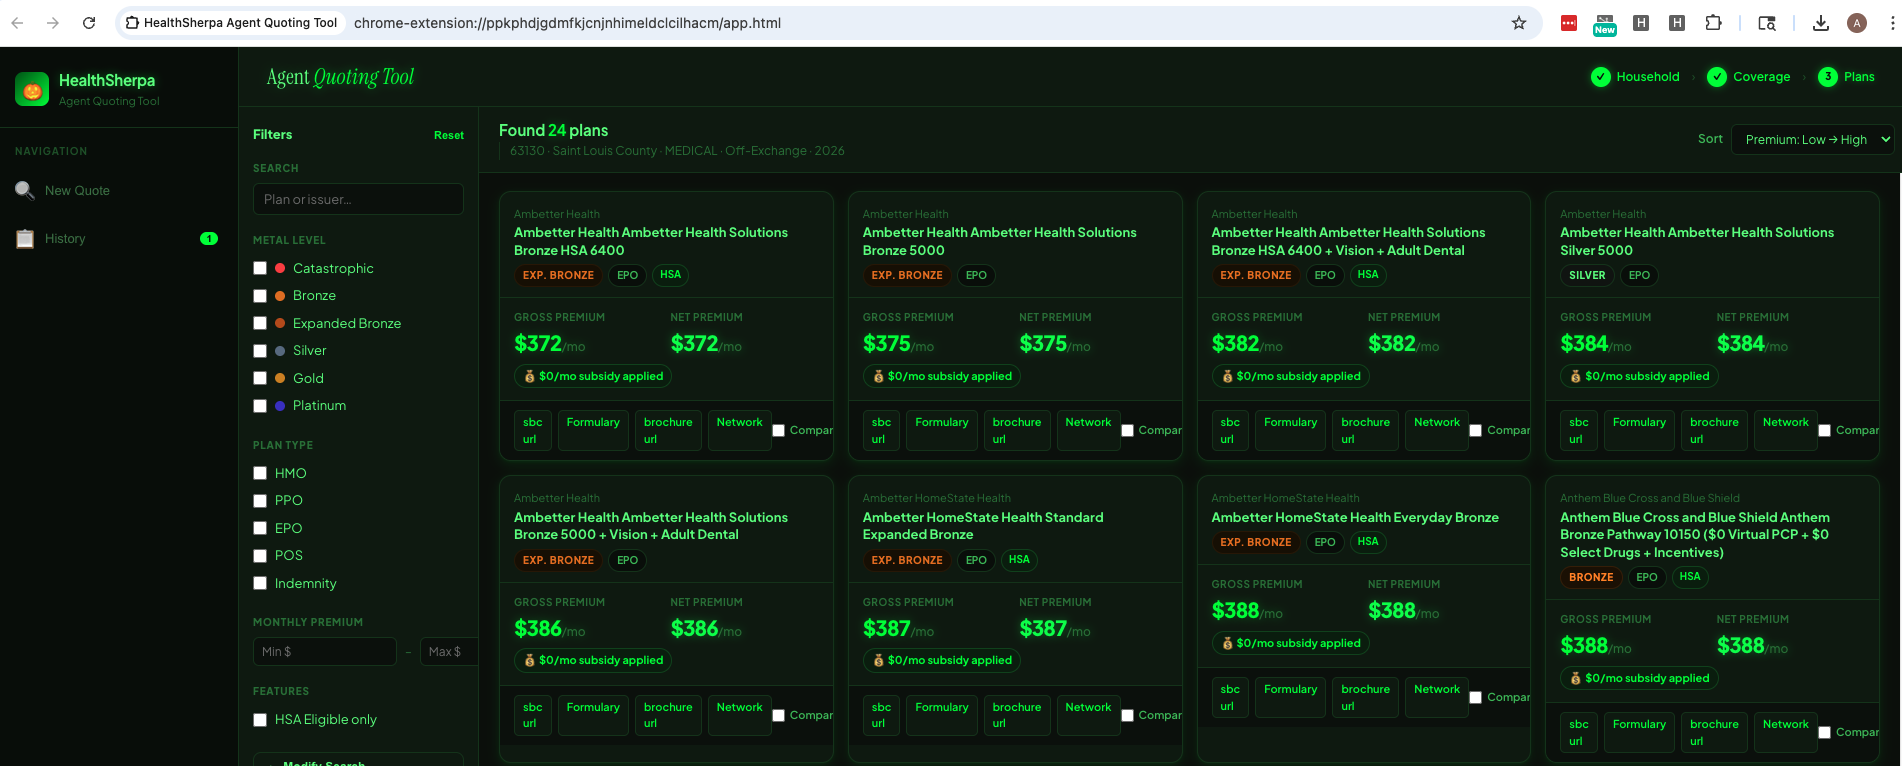Enable the Silver metal level filter
1902x766 pixels.
[260, 351]
